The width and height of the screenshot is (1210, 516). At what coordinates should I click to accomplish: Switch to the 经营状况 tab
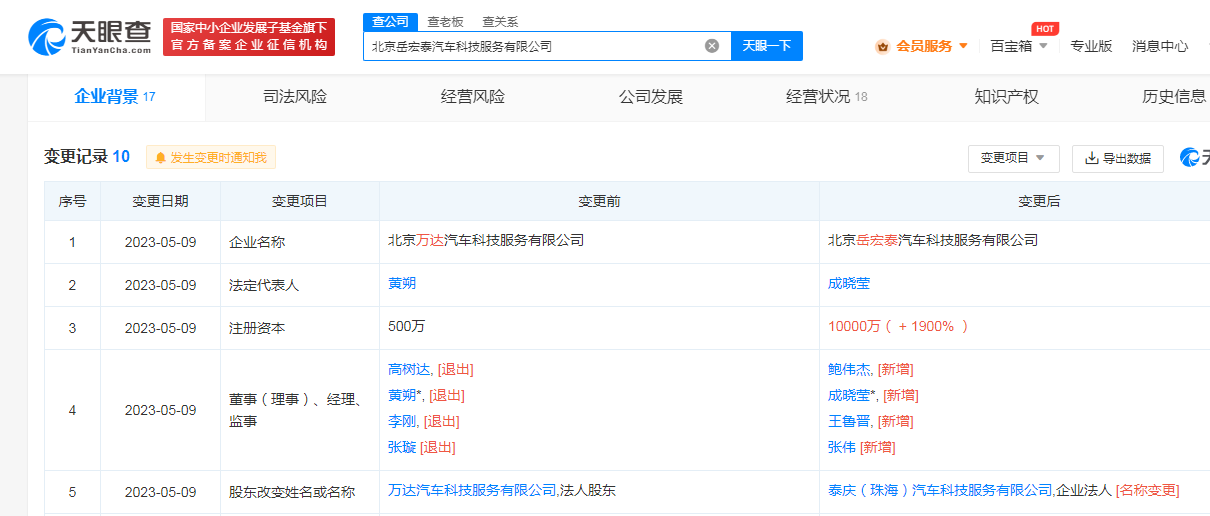pyautogui.click(x=827, y=97)
